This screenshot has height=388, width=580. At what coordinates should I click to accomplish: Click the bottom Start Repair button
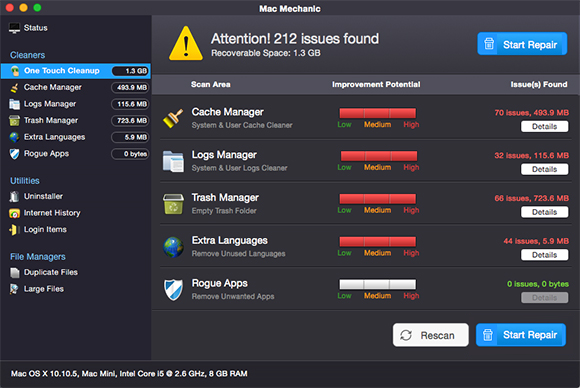(521, 335)
